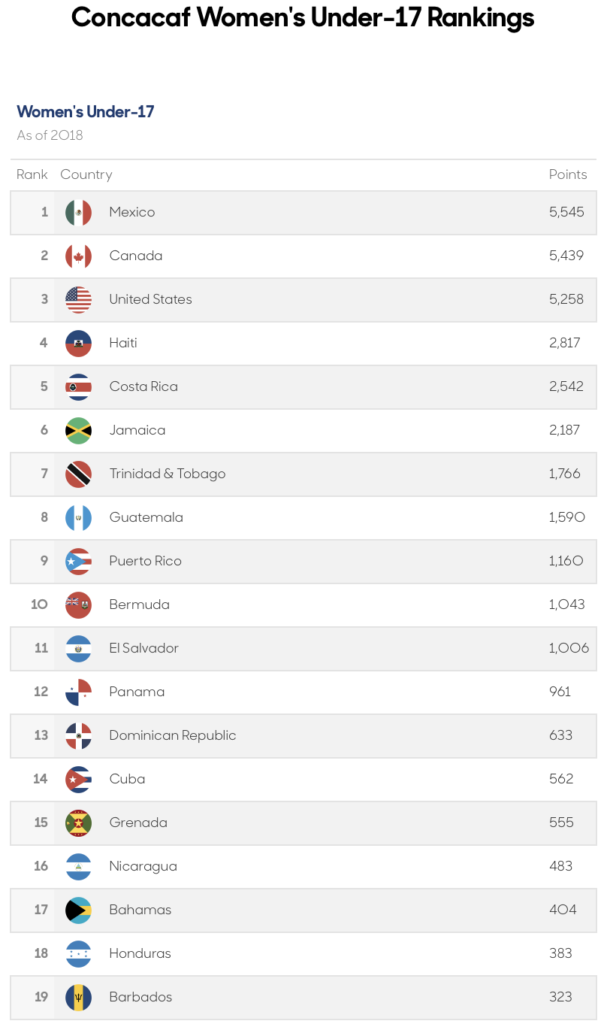Select the Costa Rica country name

coord(143,387)
